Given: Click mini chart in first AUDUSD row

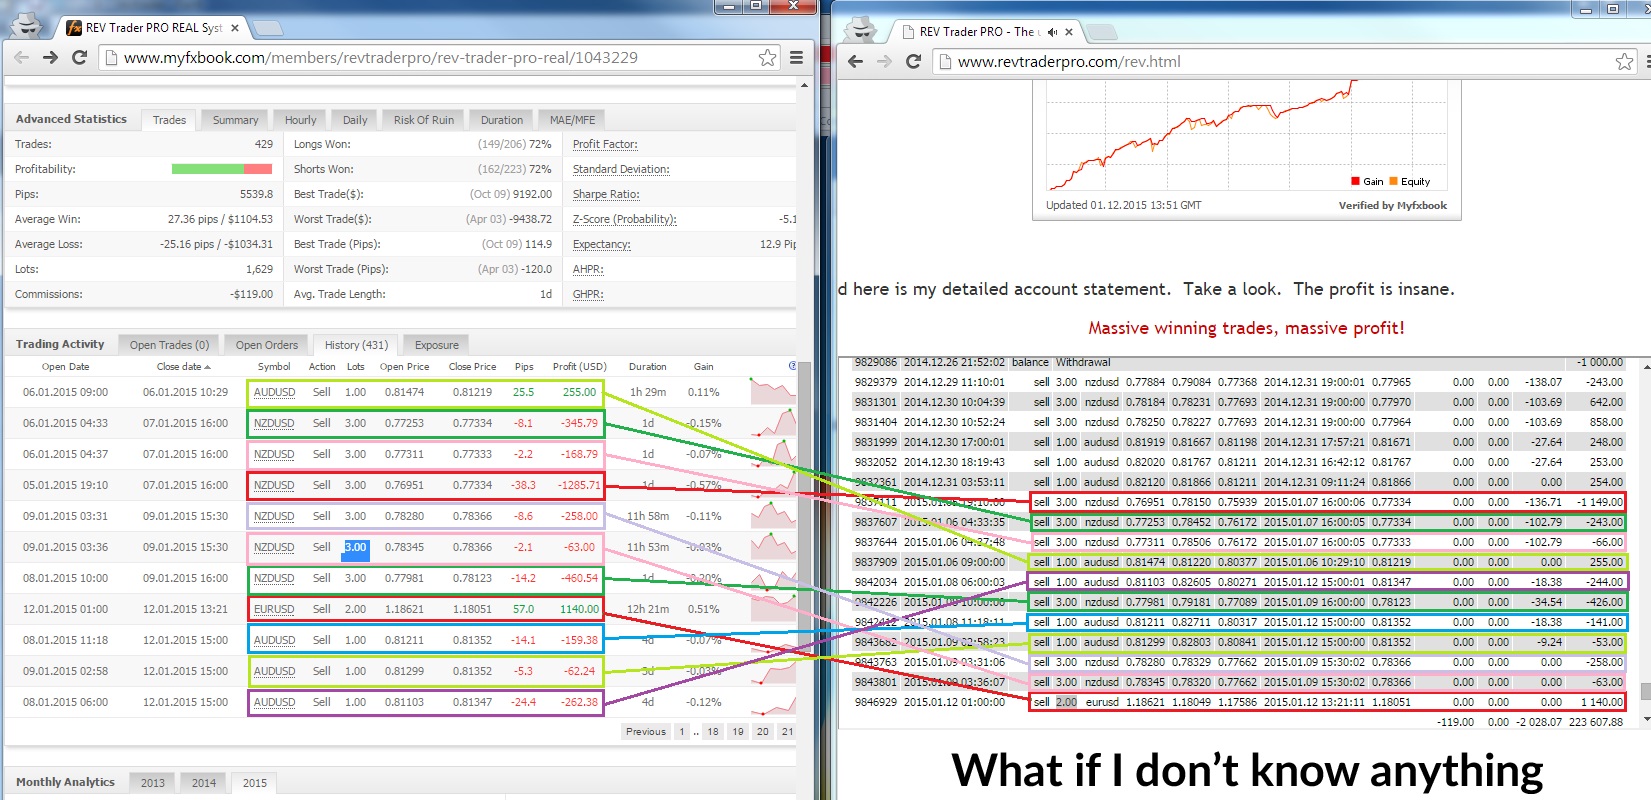Looking at the screenshot, I should click(x=773, y=392).
